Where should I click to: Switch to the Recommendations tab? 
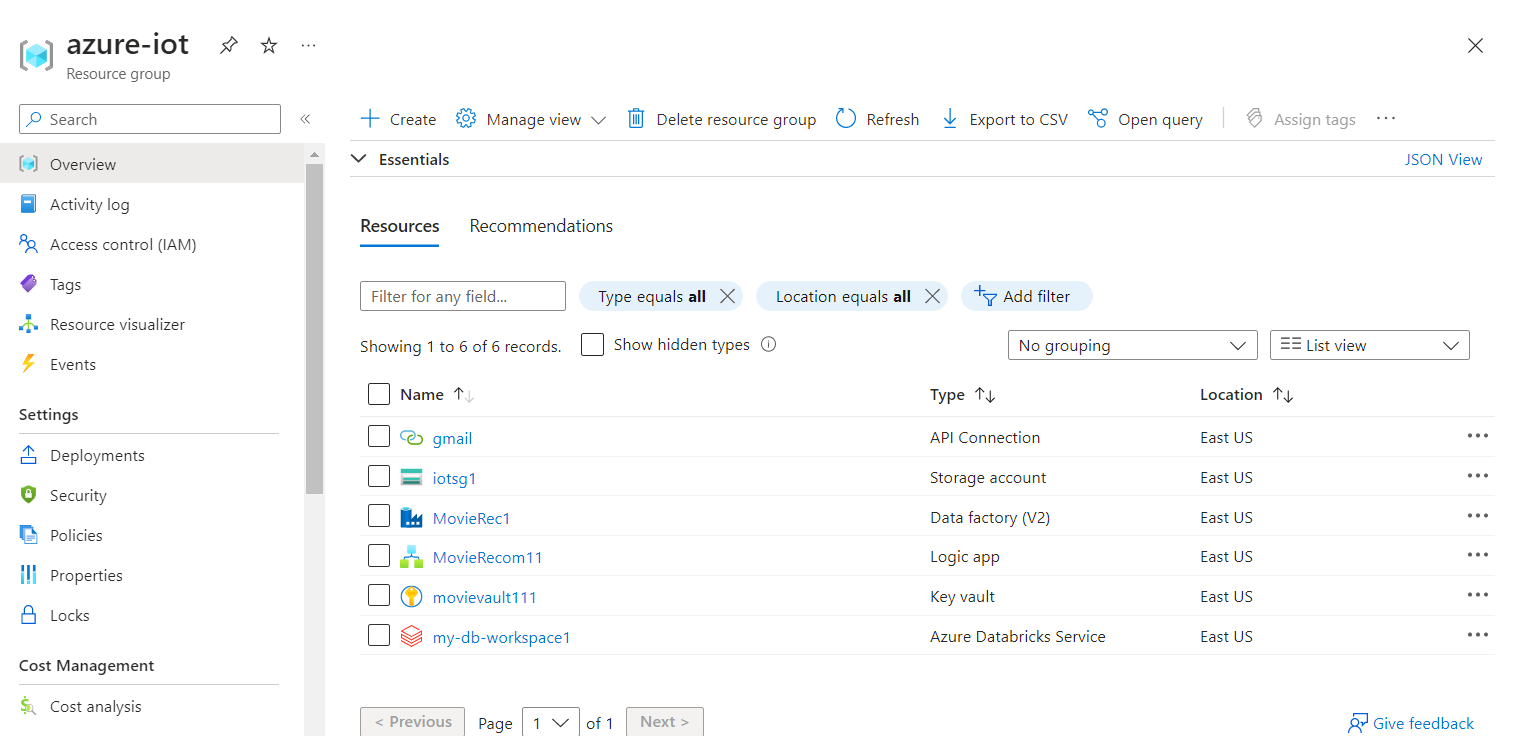coord(541,225)
